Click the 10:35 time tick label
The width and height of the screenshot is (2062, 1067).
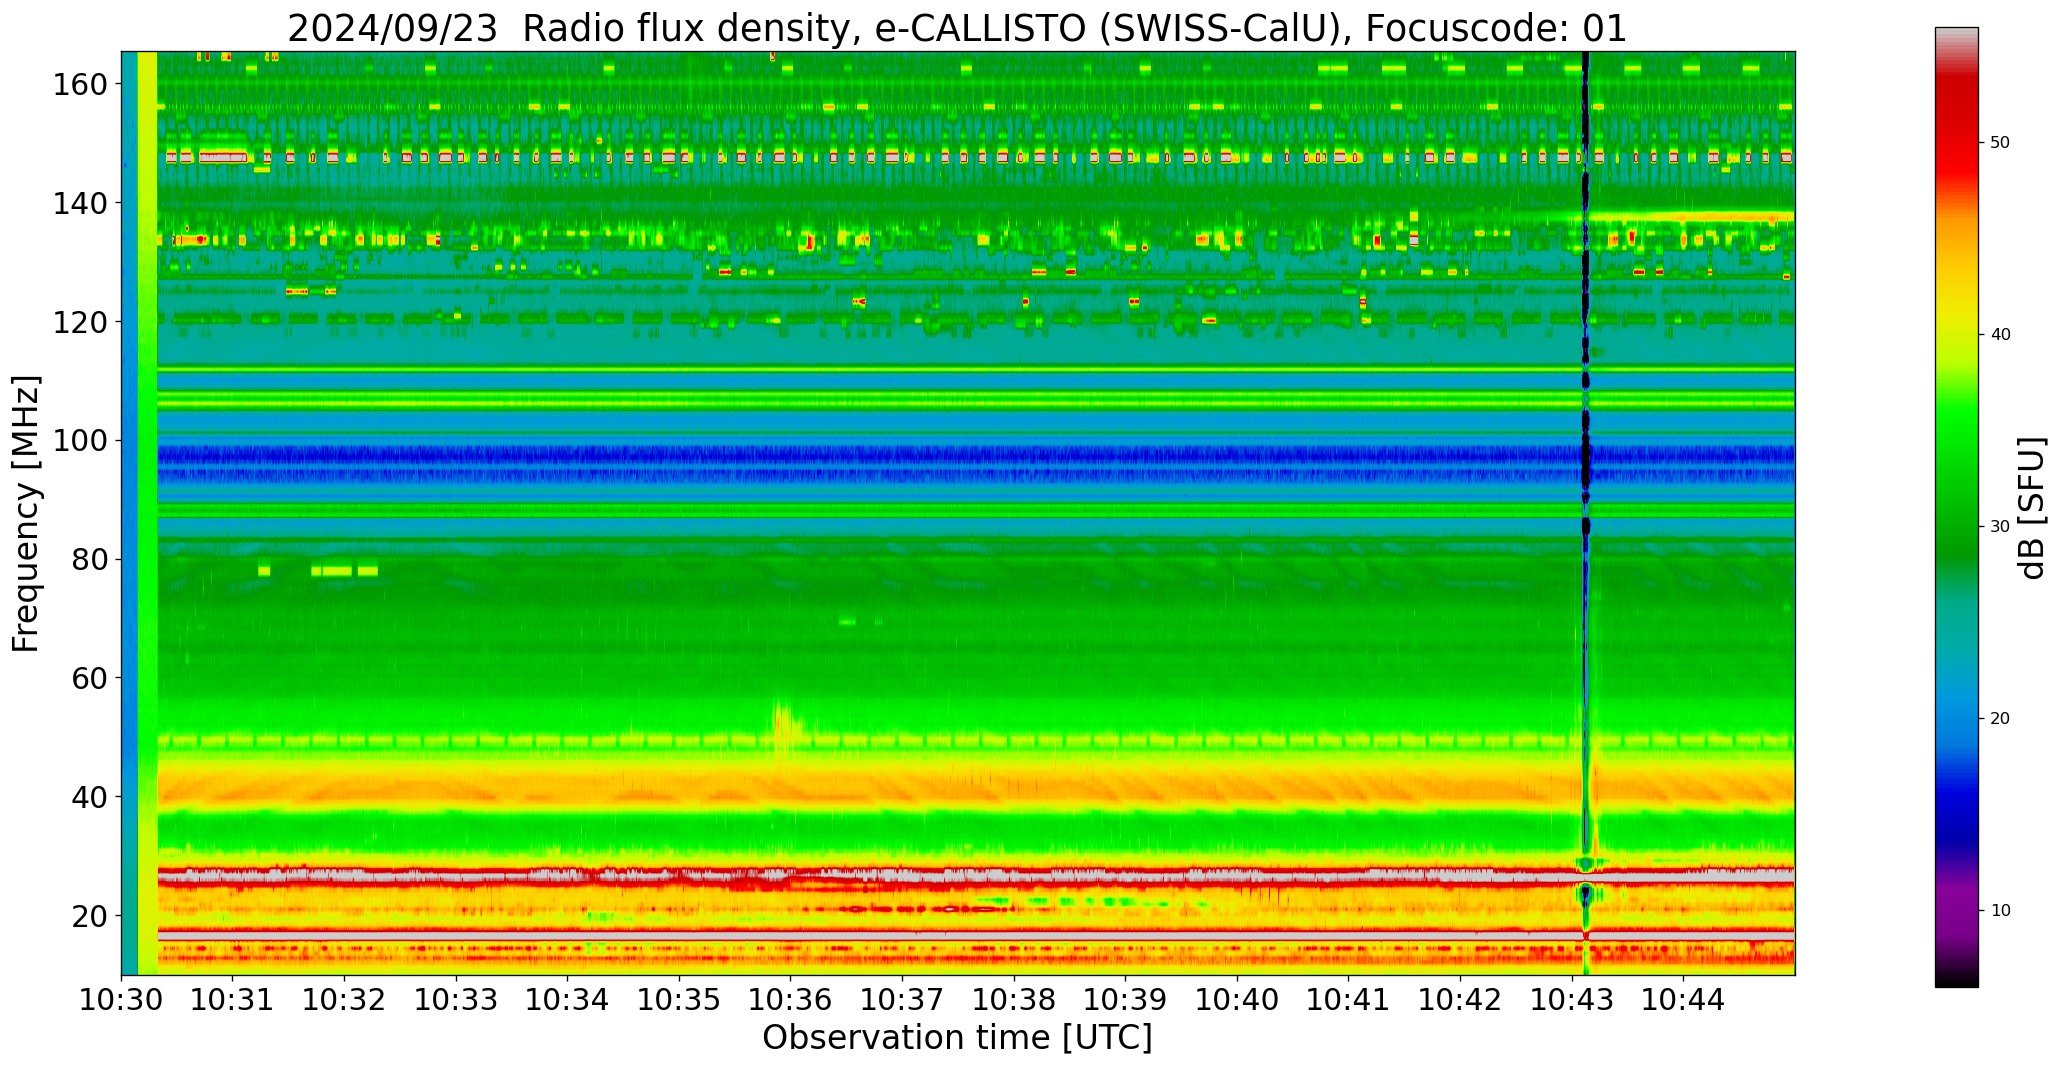(x=679, y=999)
